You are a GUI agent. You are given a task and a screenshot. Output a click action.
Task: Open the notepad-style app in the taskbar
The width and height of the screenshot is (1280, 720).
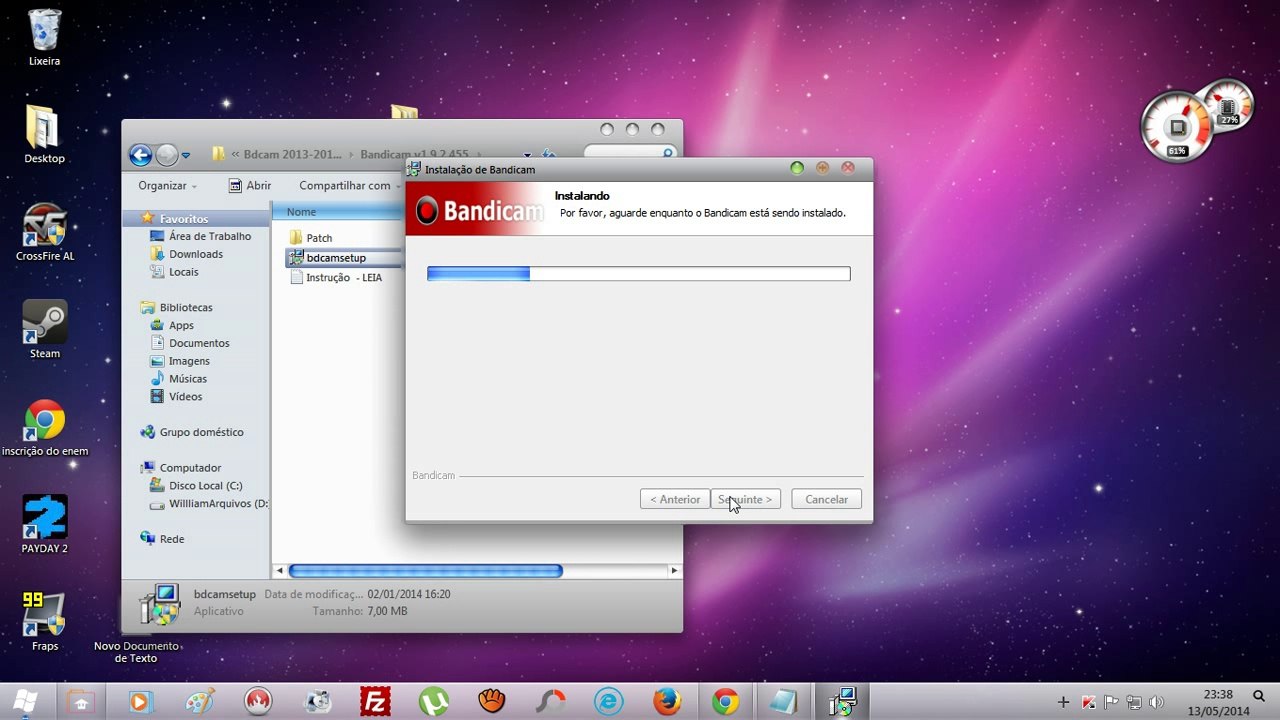tap(784, 702)
